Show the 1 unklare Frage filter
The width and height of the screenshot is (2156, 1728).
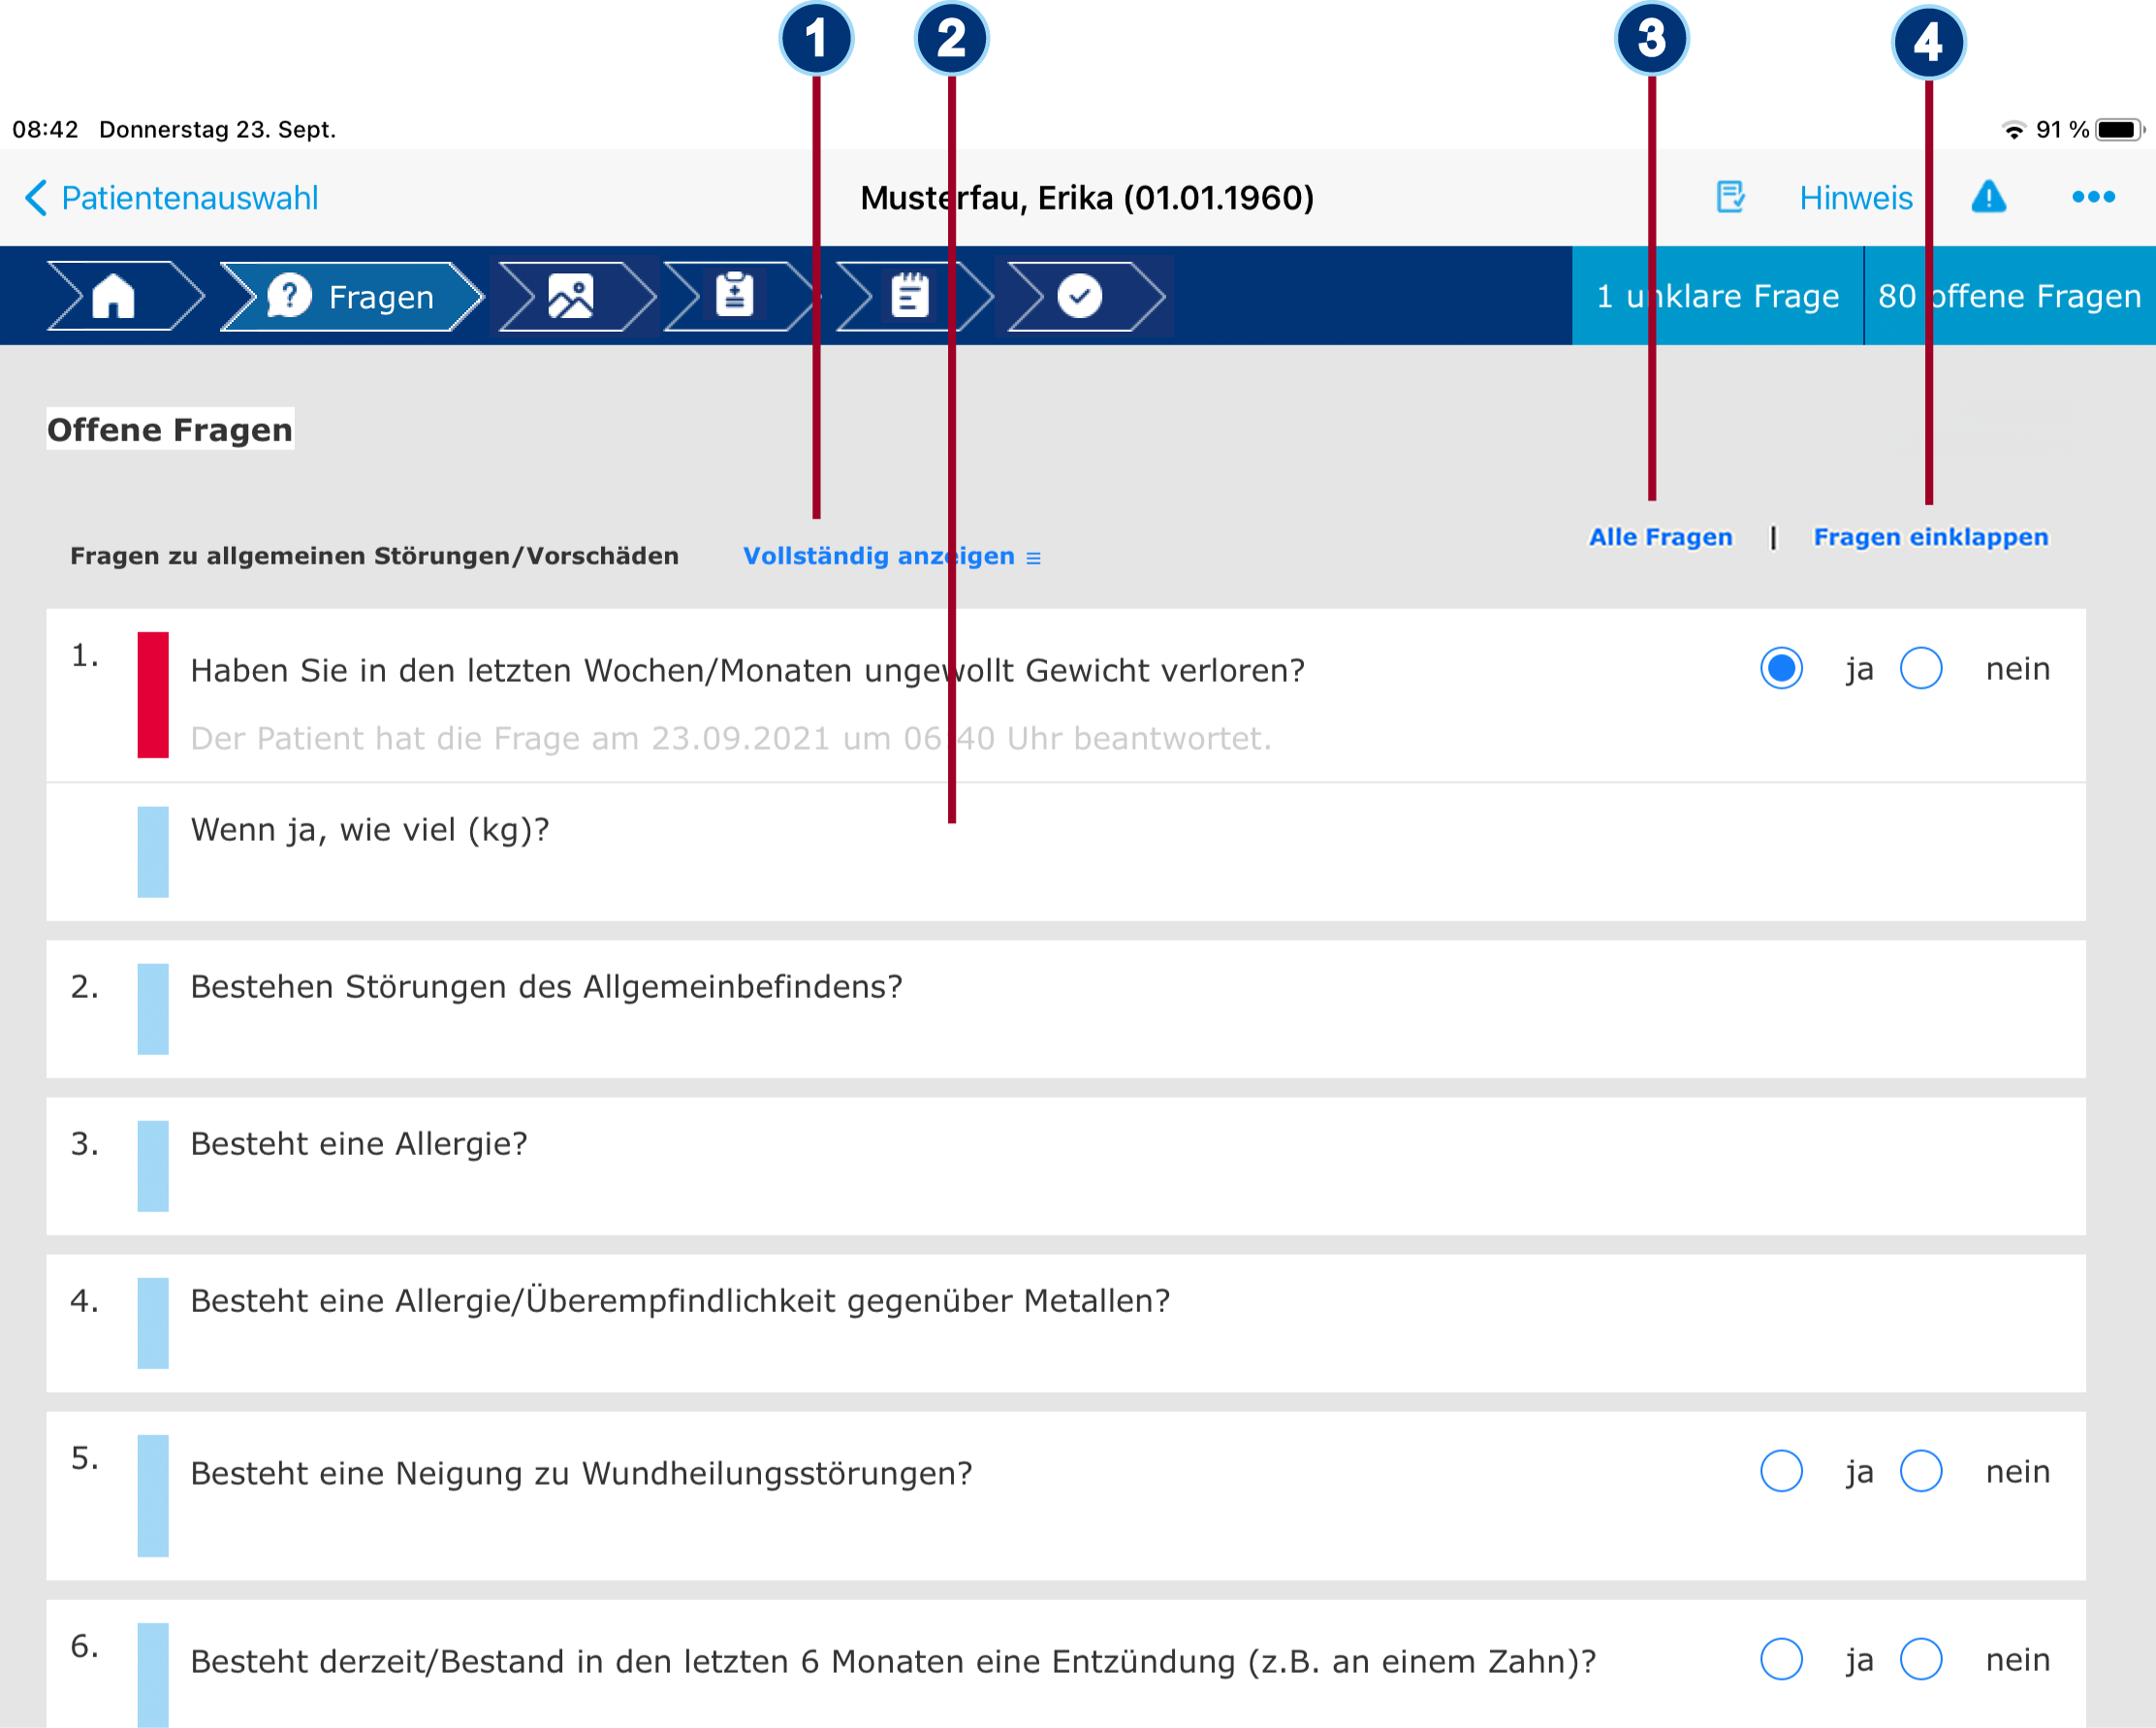click(x=1718, y=296)
